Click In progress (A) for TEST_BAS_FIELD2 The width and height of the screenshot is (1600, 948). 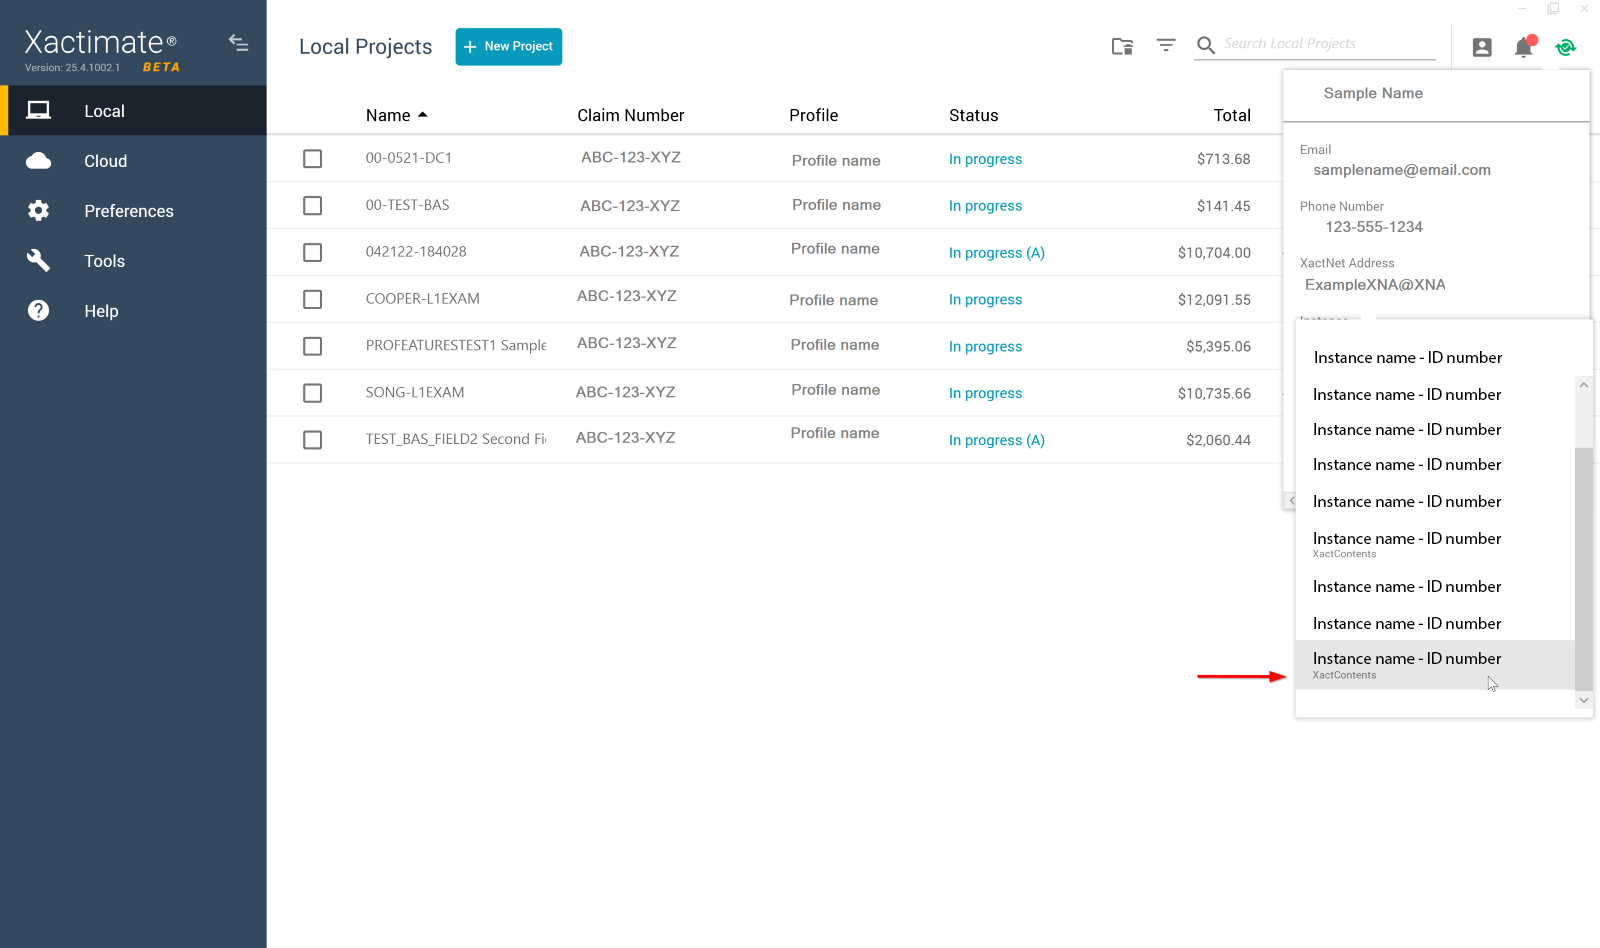(x=996, y=440)
